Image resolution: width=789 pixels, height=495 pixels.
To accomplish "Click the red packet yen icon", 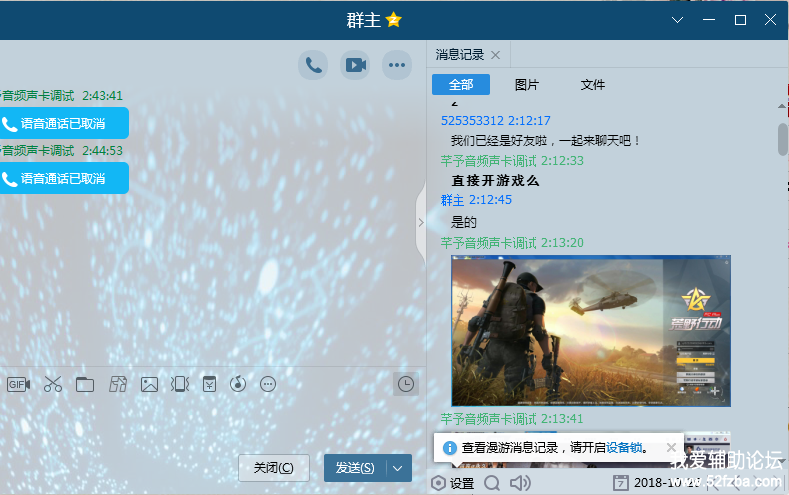I will click(x=209, y=384).
